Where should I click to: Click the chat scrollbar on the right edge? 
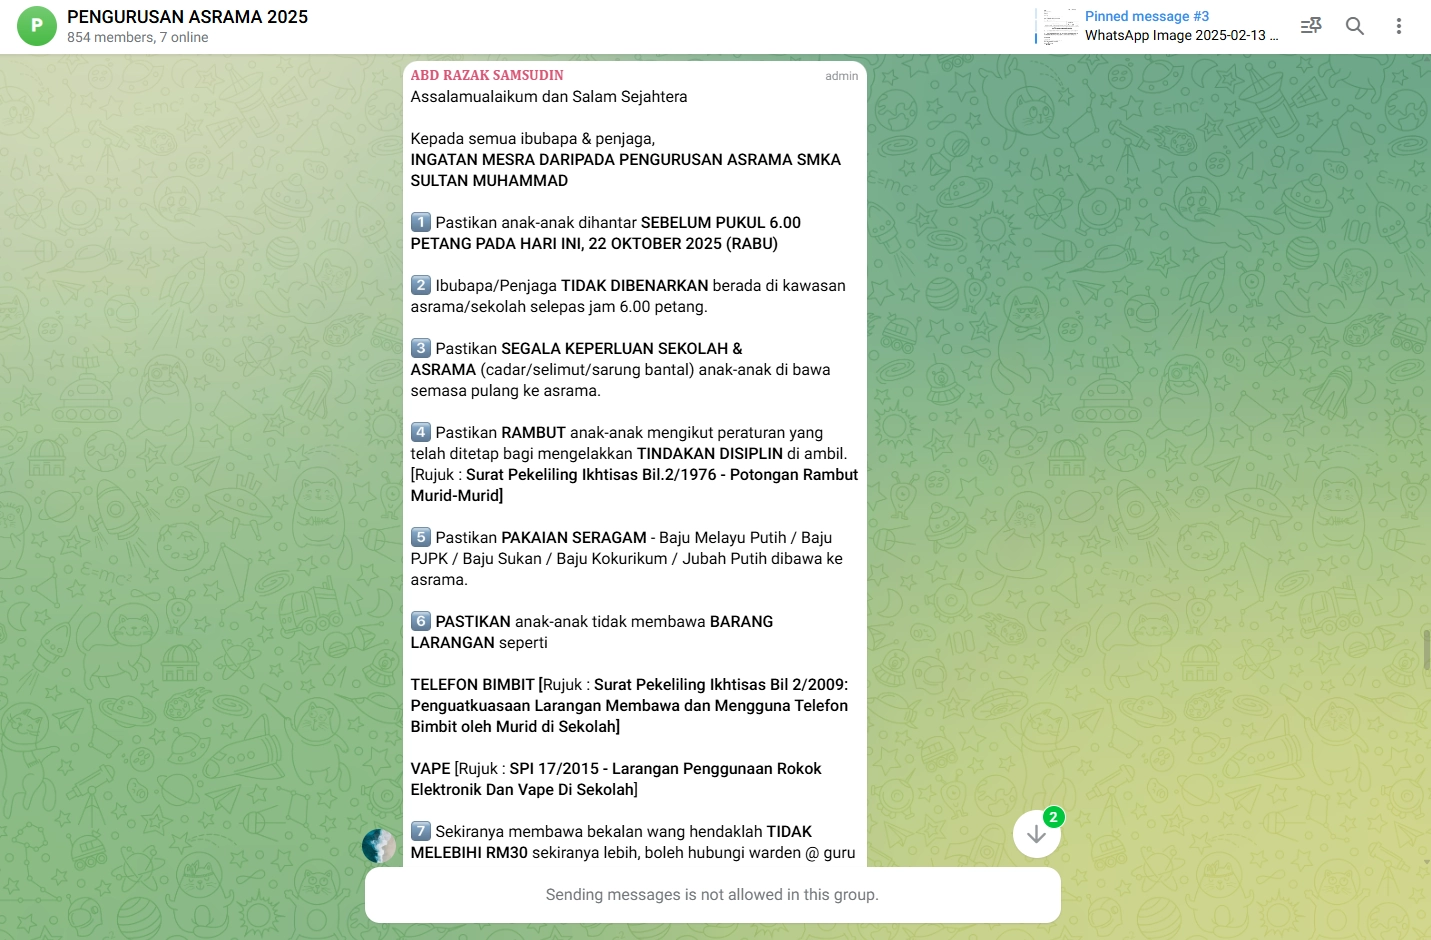click(1426, 650)
